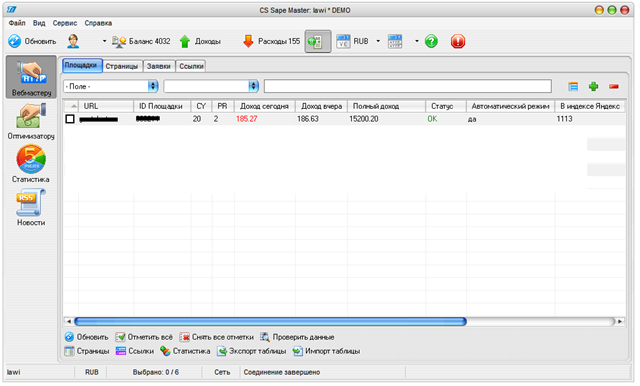The image size is (640, 386).
Task: Sort by Доход сегодня column header
Action: (x=264, y=106)
